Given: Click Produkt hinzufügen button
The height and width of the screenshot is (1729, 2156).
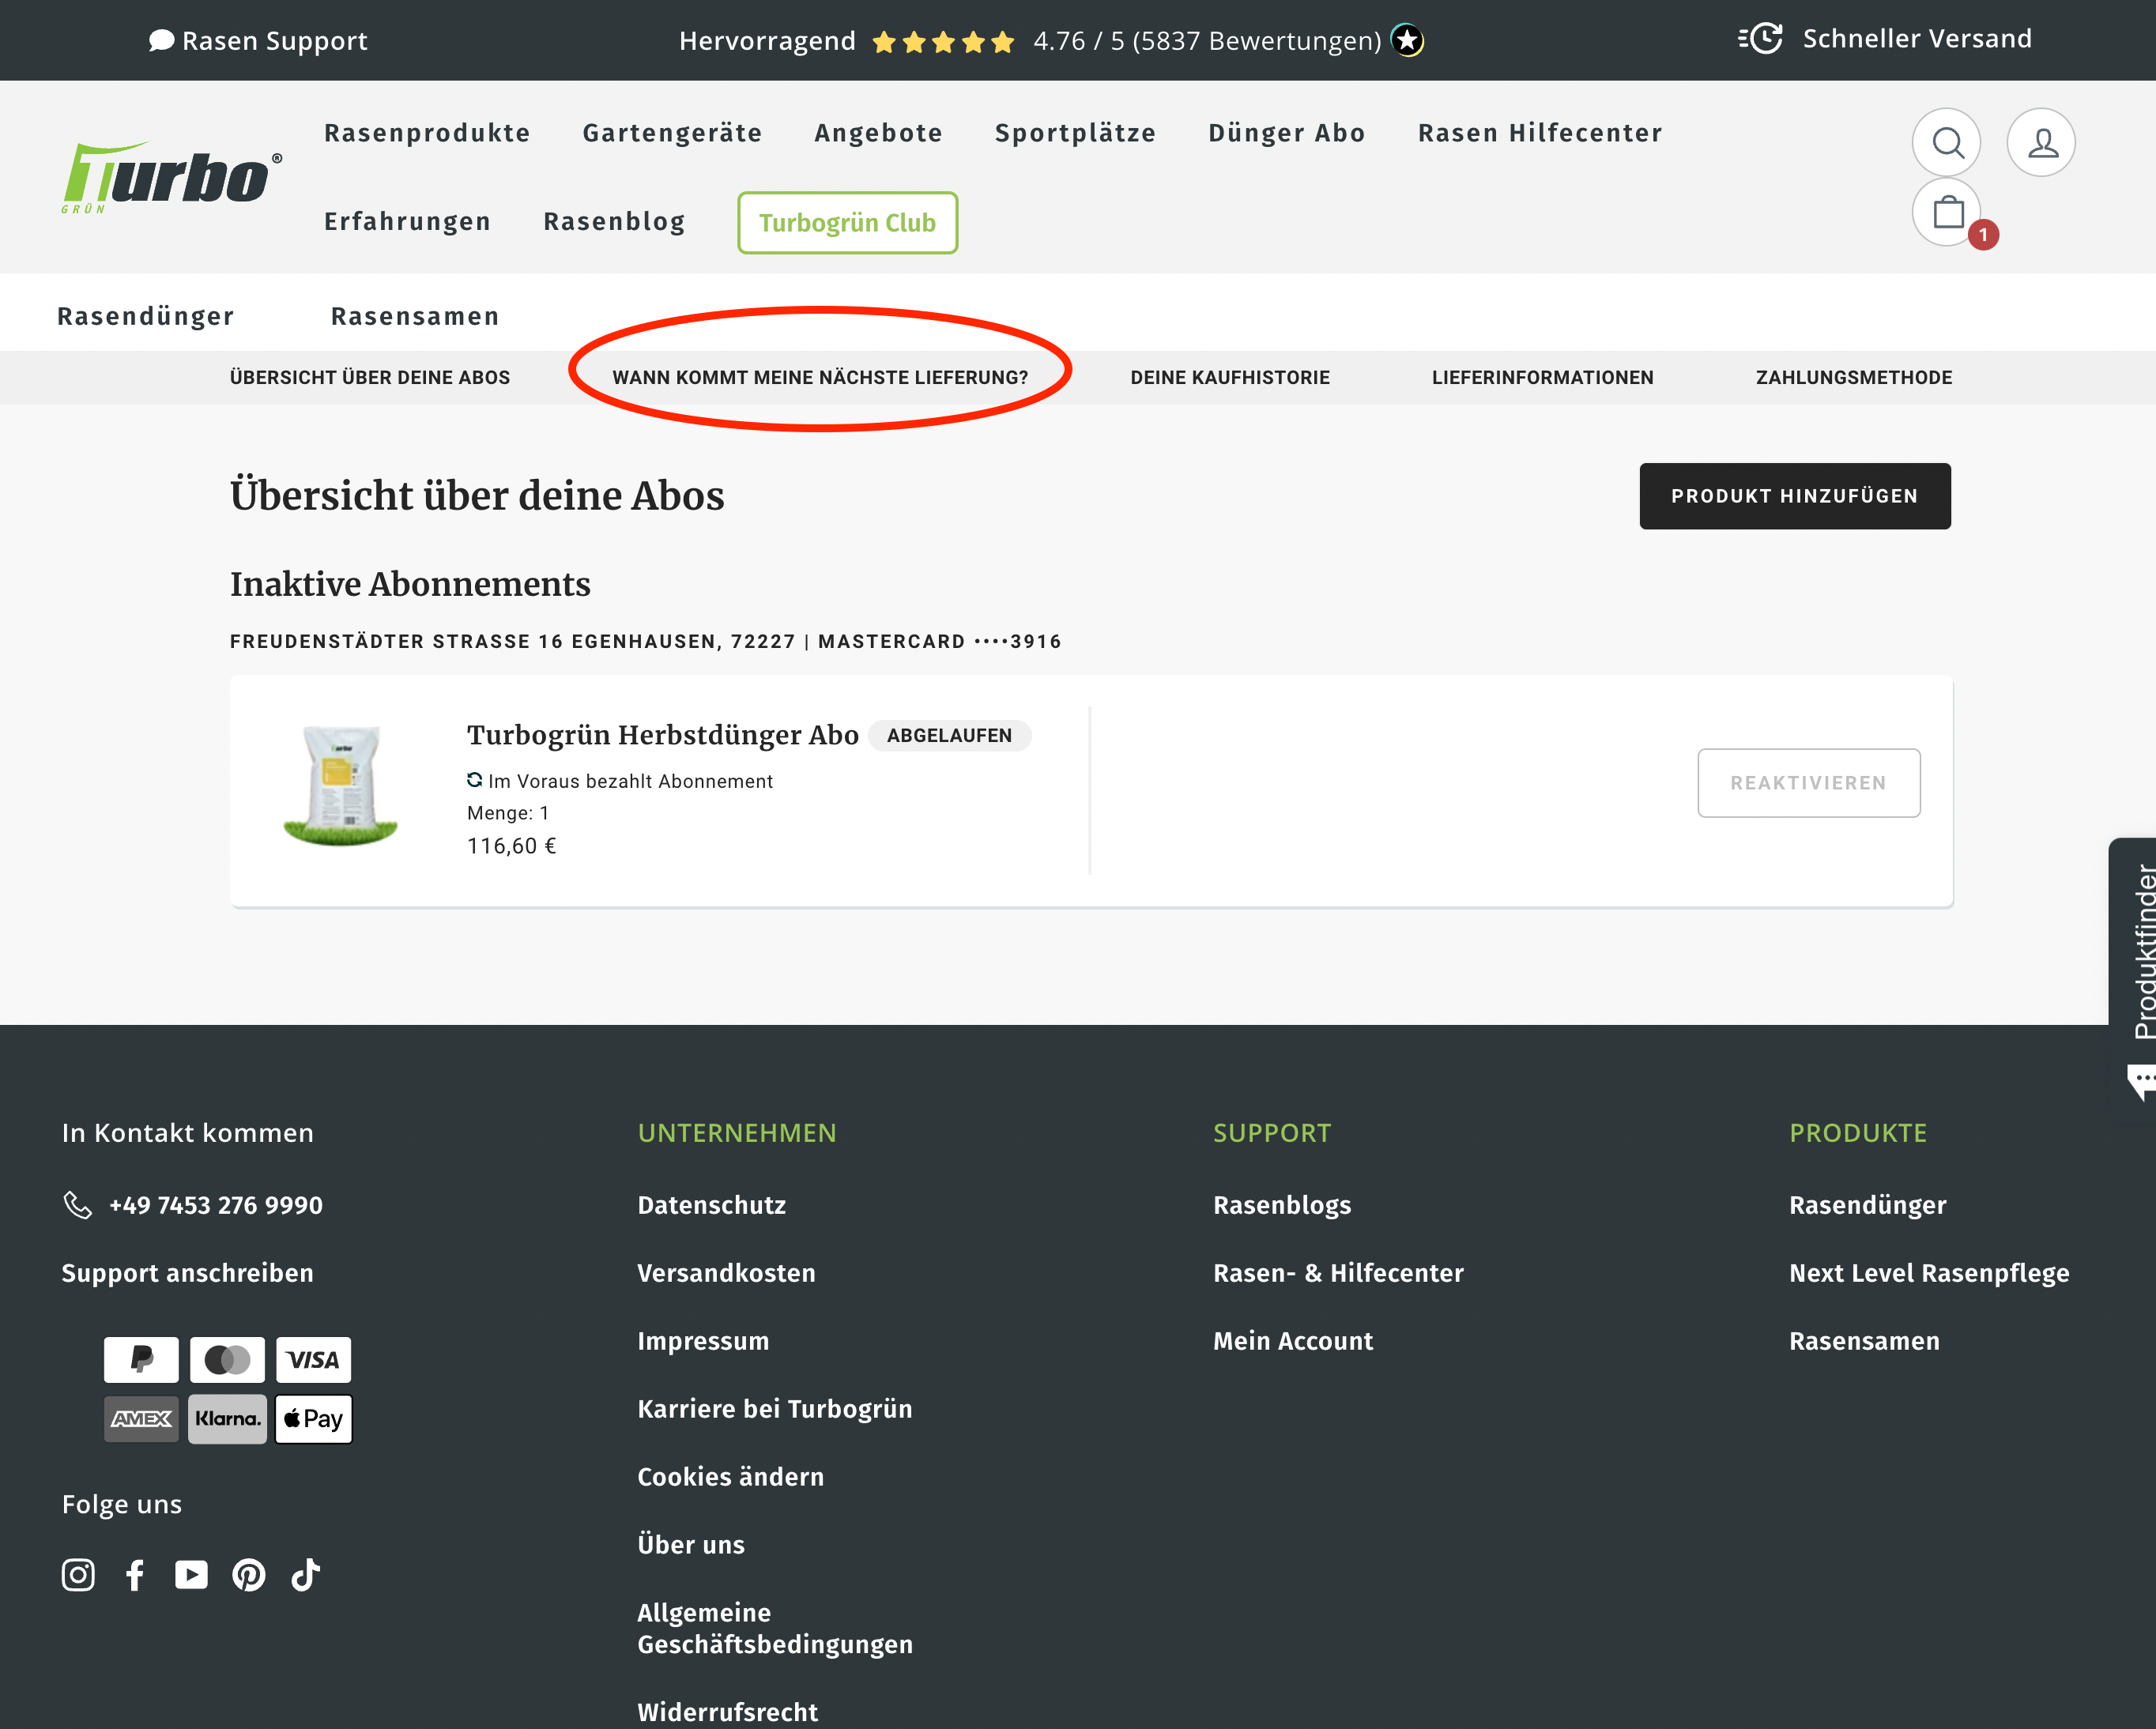Looking at the screenshot, I should [x=1795, y=496].
